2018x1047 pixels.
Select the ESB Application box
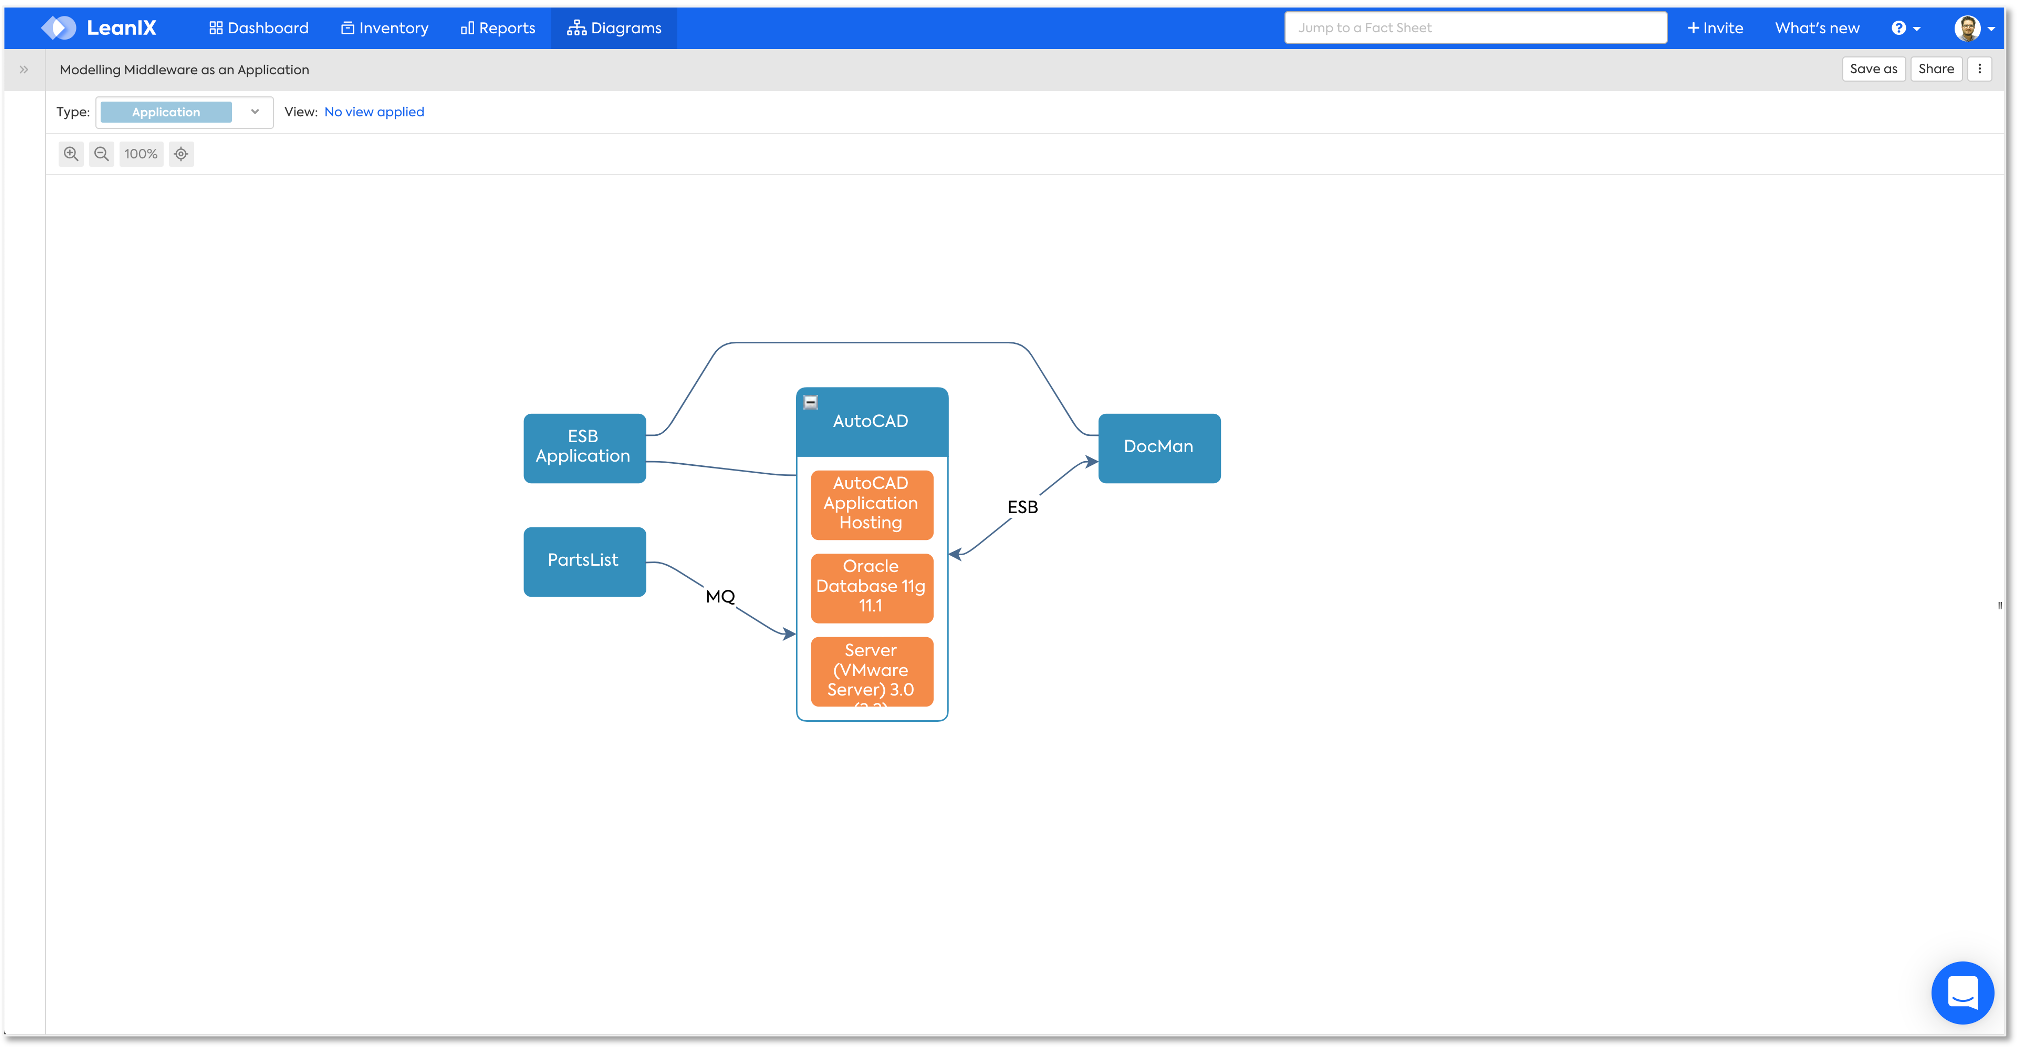[585, 448]
